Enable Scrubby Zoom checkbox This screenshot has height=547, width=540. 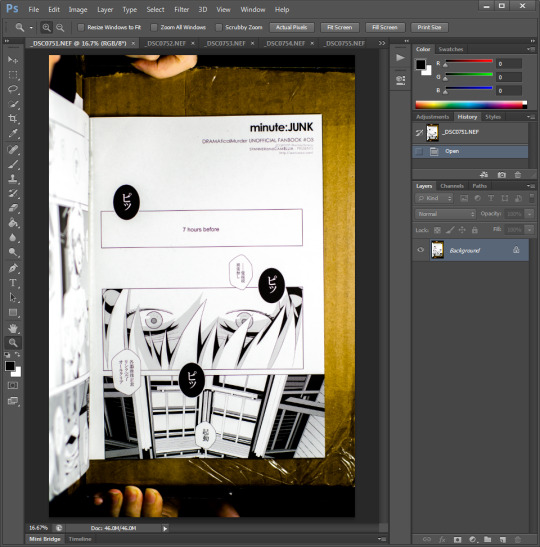[219, 27]
